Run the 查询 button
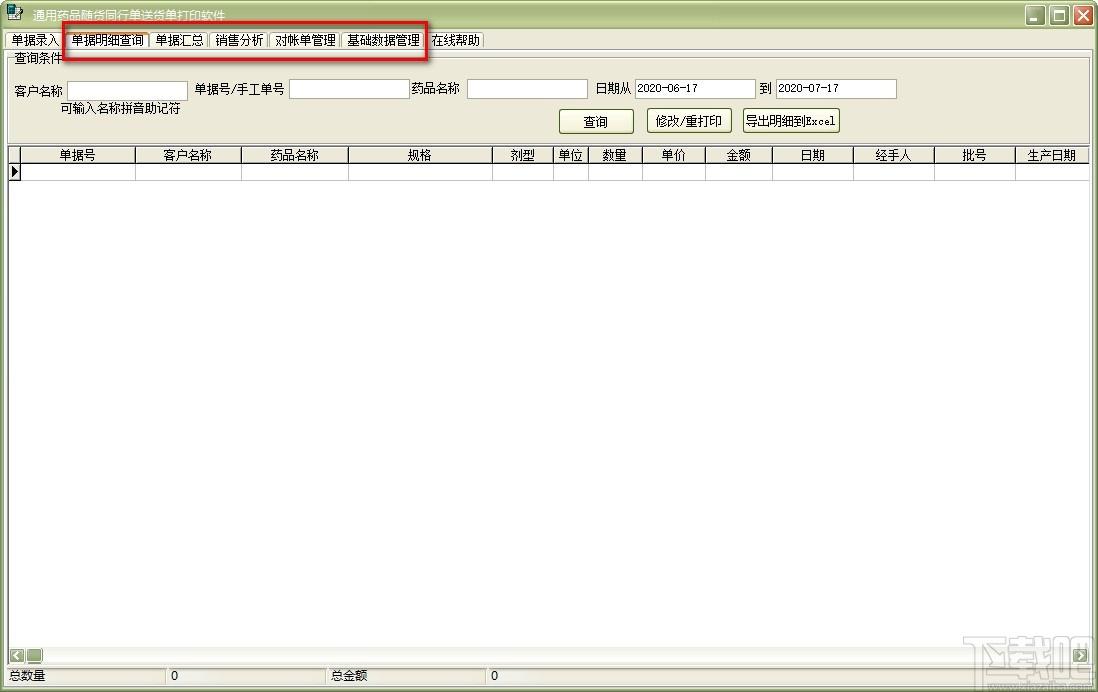The height and width of the screenshot is (692, 1098). (596, 121)
